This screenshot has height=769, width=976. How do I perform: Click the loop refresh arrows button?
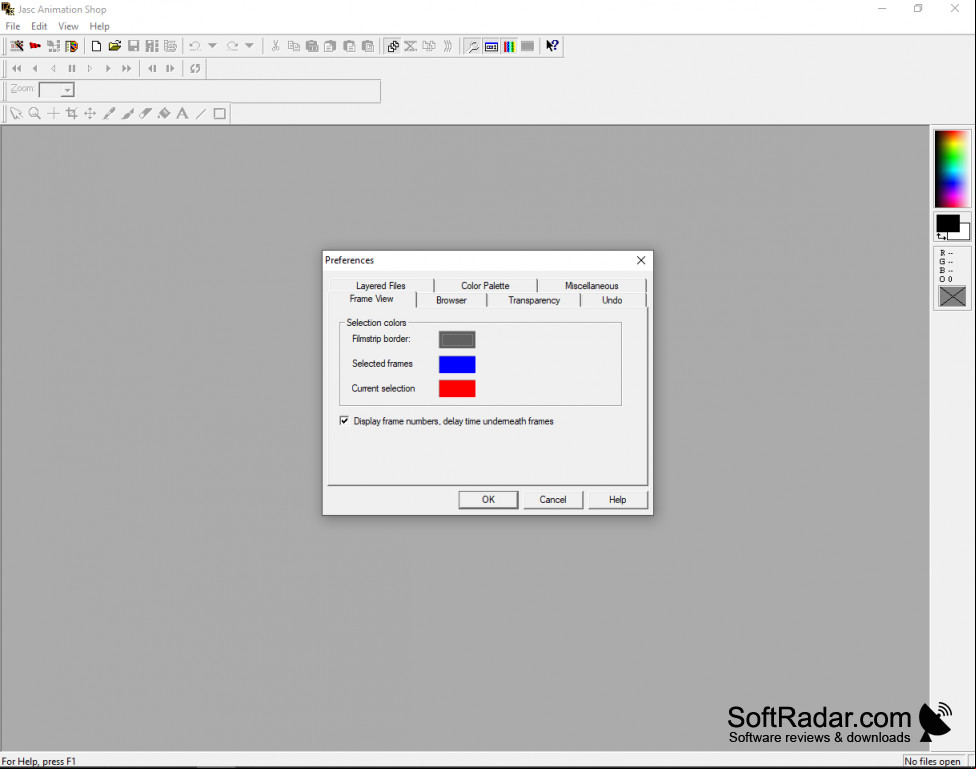tap(195, 68)
